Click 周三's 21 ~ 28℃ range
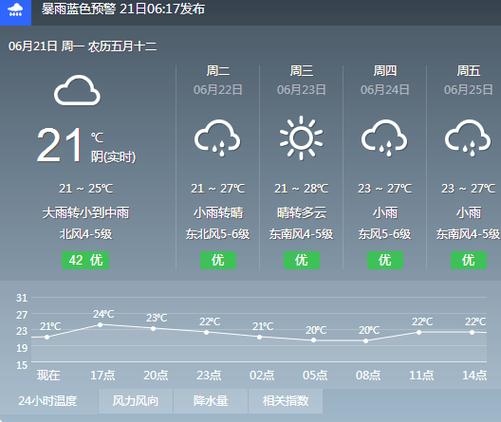 click(301, 189)
